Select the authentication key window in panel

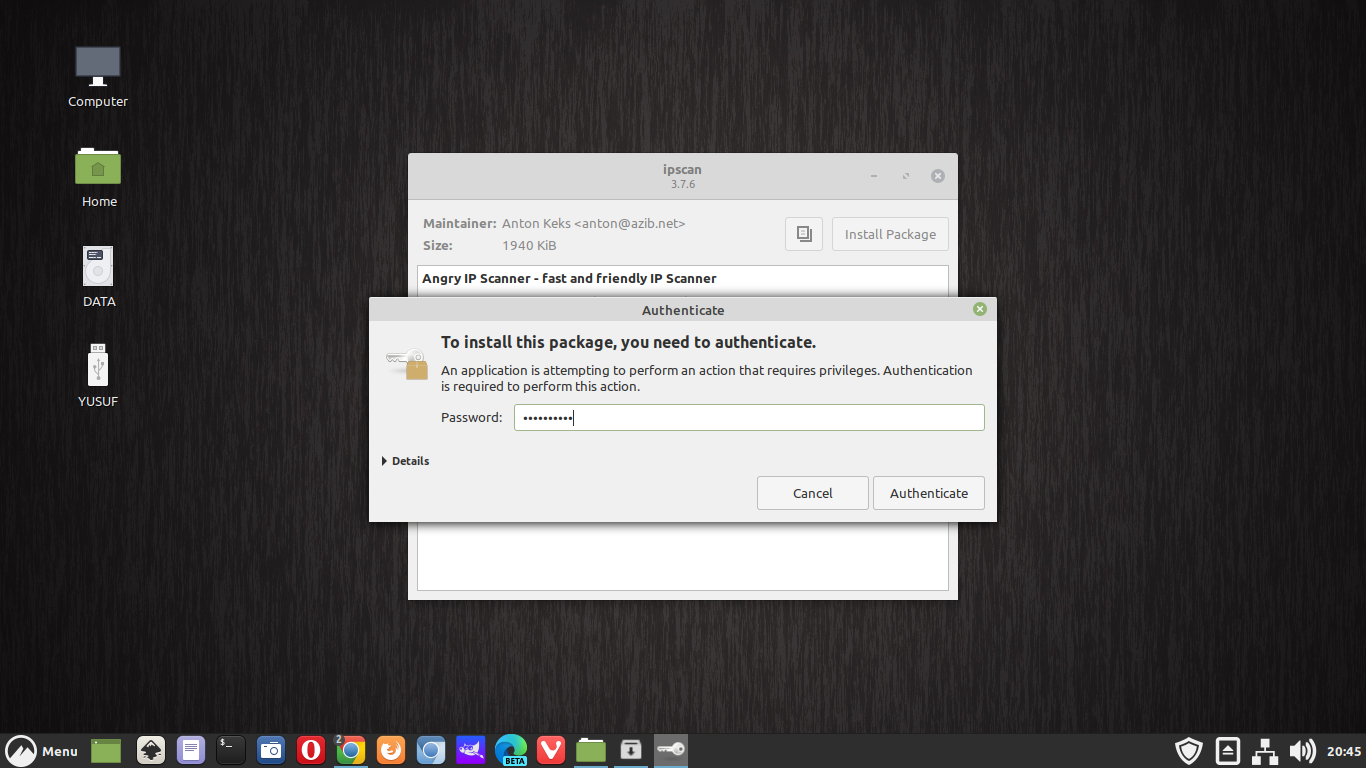671,750
